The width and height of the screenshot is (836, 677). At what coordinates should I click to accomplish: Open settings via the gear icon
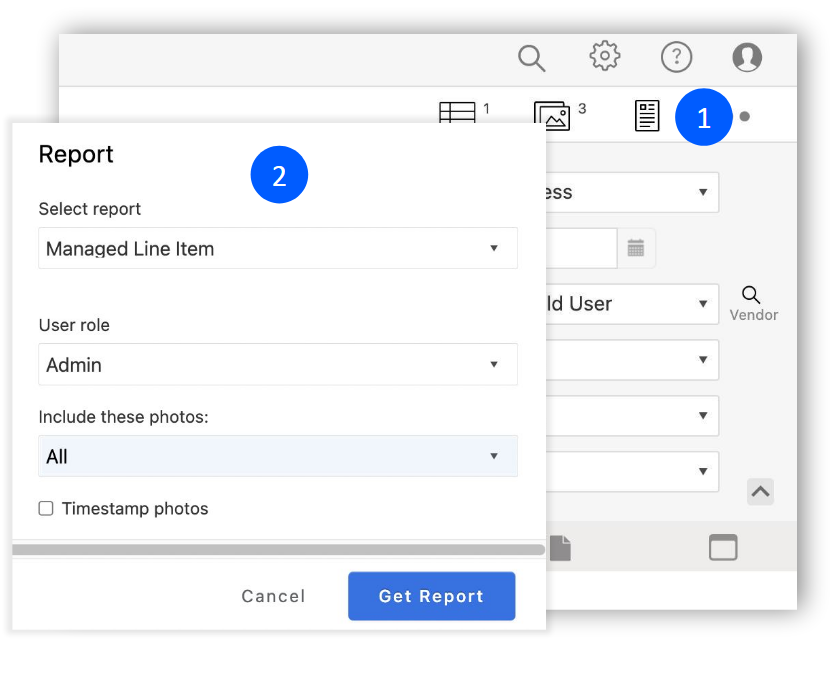click(x=604, y=57)
